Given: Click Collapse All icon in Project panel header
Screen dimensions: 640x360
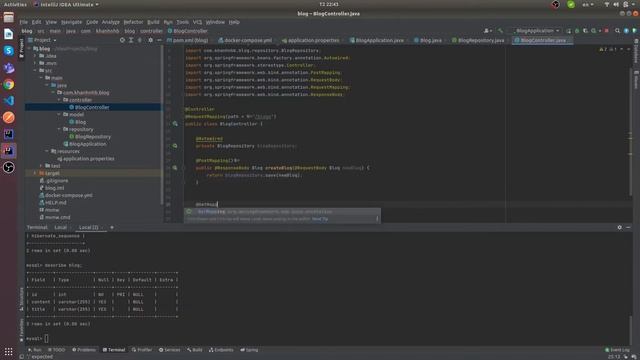Looking at the screenshot, I should [140, 40].
